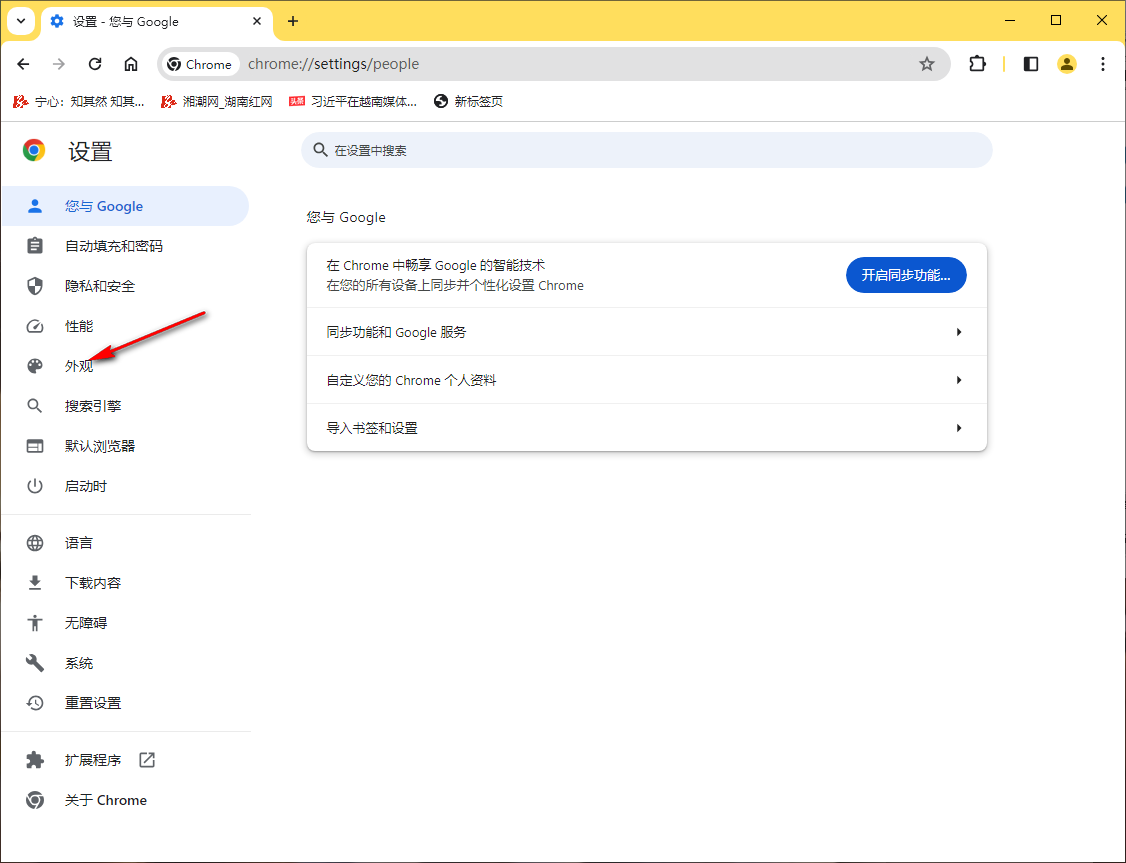Screen dimensions: 1126x863
Task: Open the 宁心 bookmark
Action: (79, 101)
